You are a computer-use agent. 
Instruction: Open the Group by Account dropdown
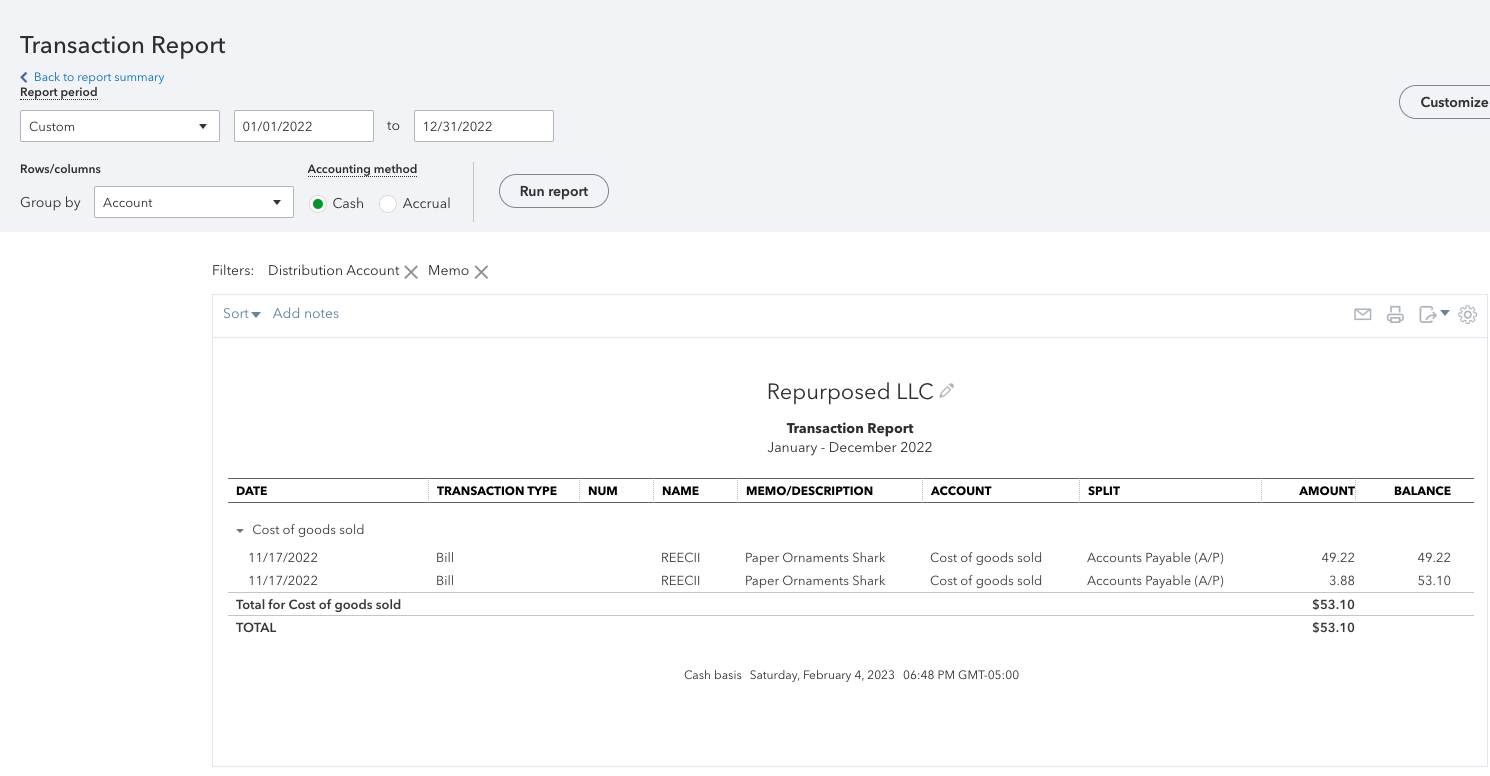(193, 202)
